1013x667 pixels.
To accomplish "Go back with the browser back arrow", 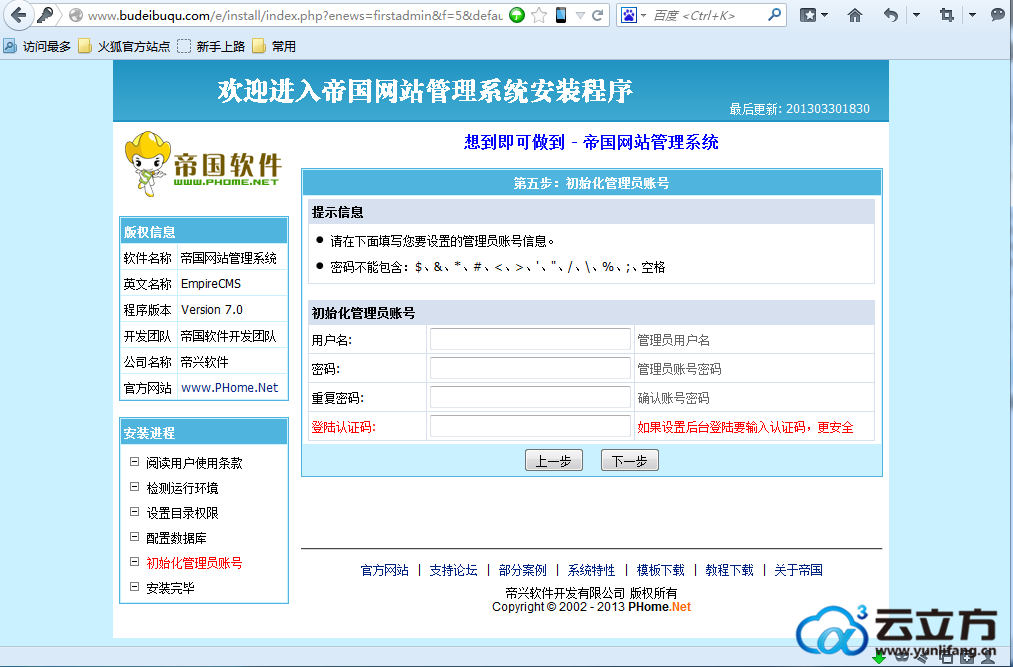I will (17, 15).
